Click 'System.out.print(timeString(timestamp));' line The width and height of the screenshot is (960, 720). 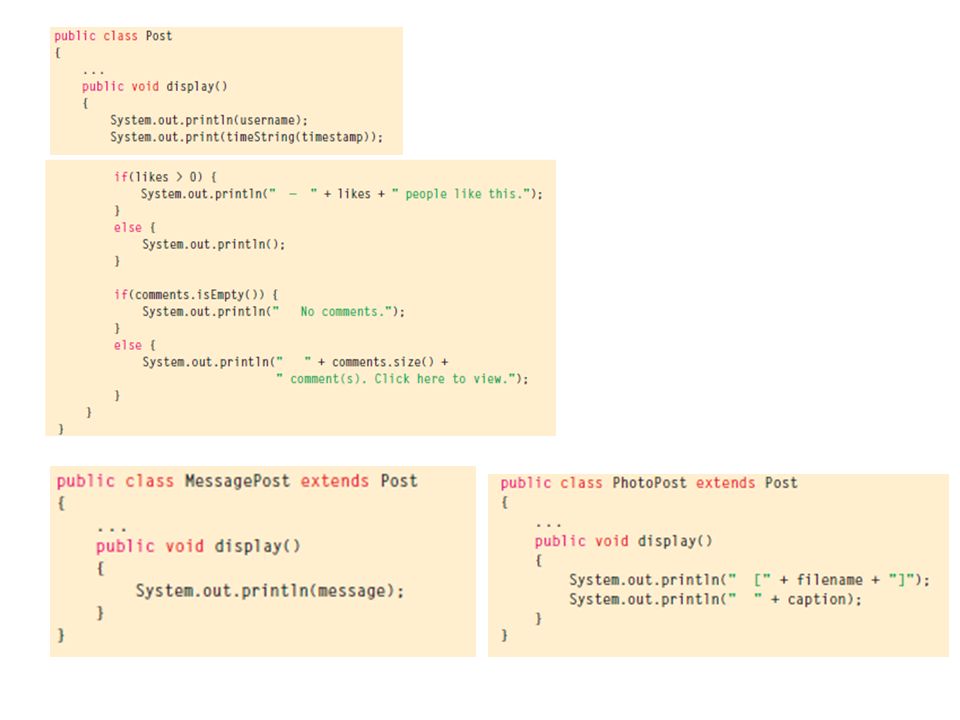(246, 137)
